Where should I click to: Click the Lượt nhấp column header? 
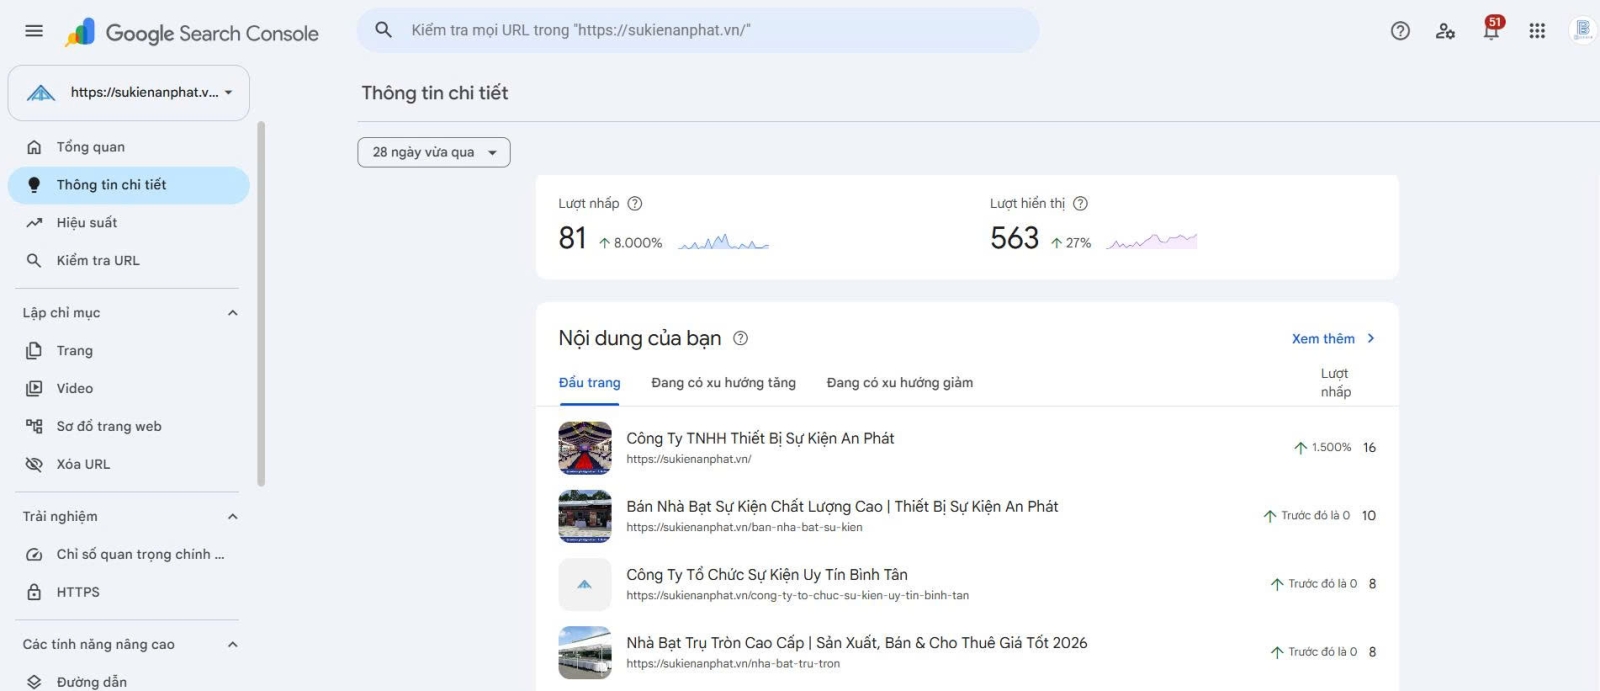(x=1335, y=383)
